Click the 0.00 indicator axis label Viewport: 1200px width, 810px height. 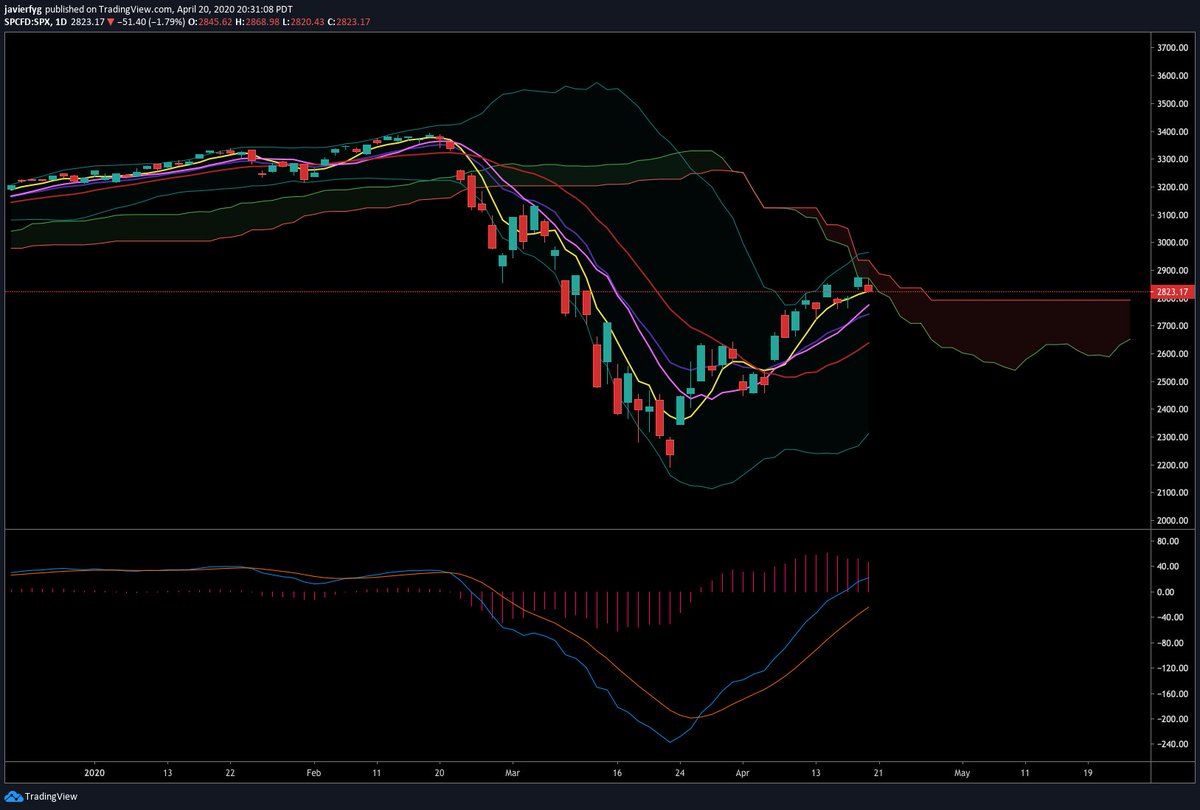(x=1166, y=592)
